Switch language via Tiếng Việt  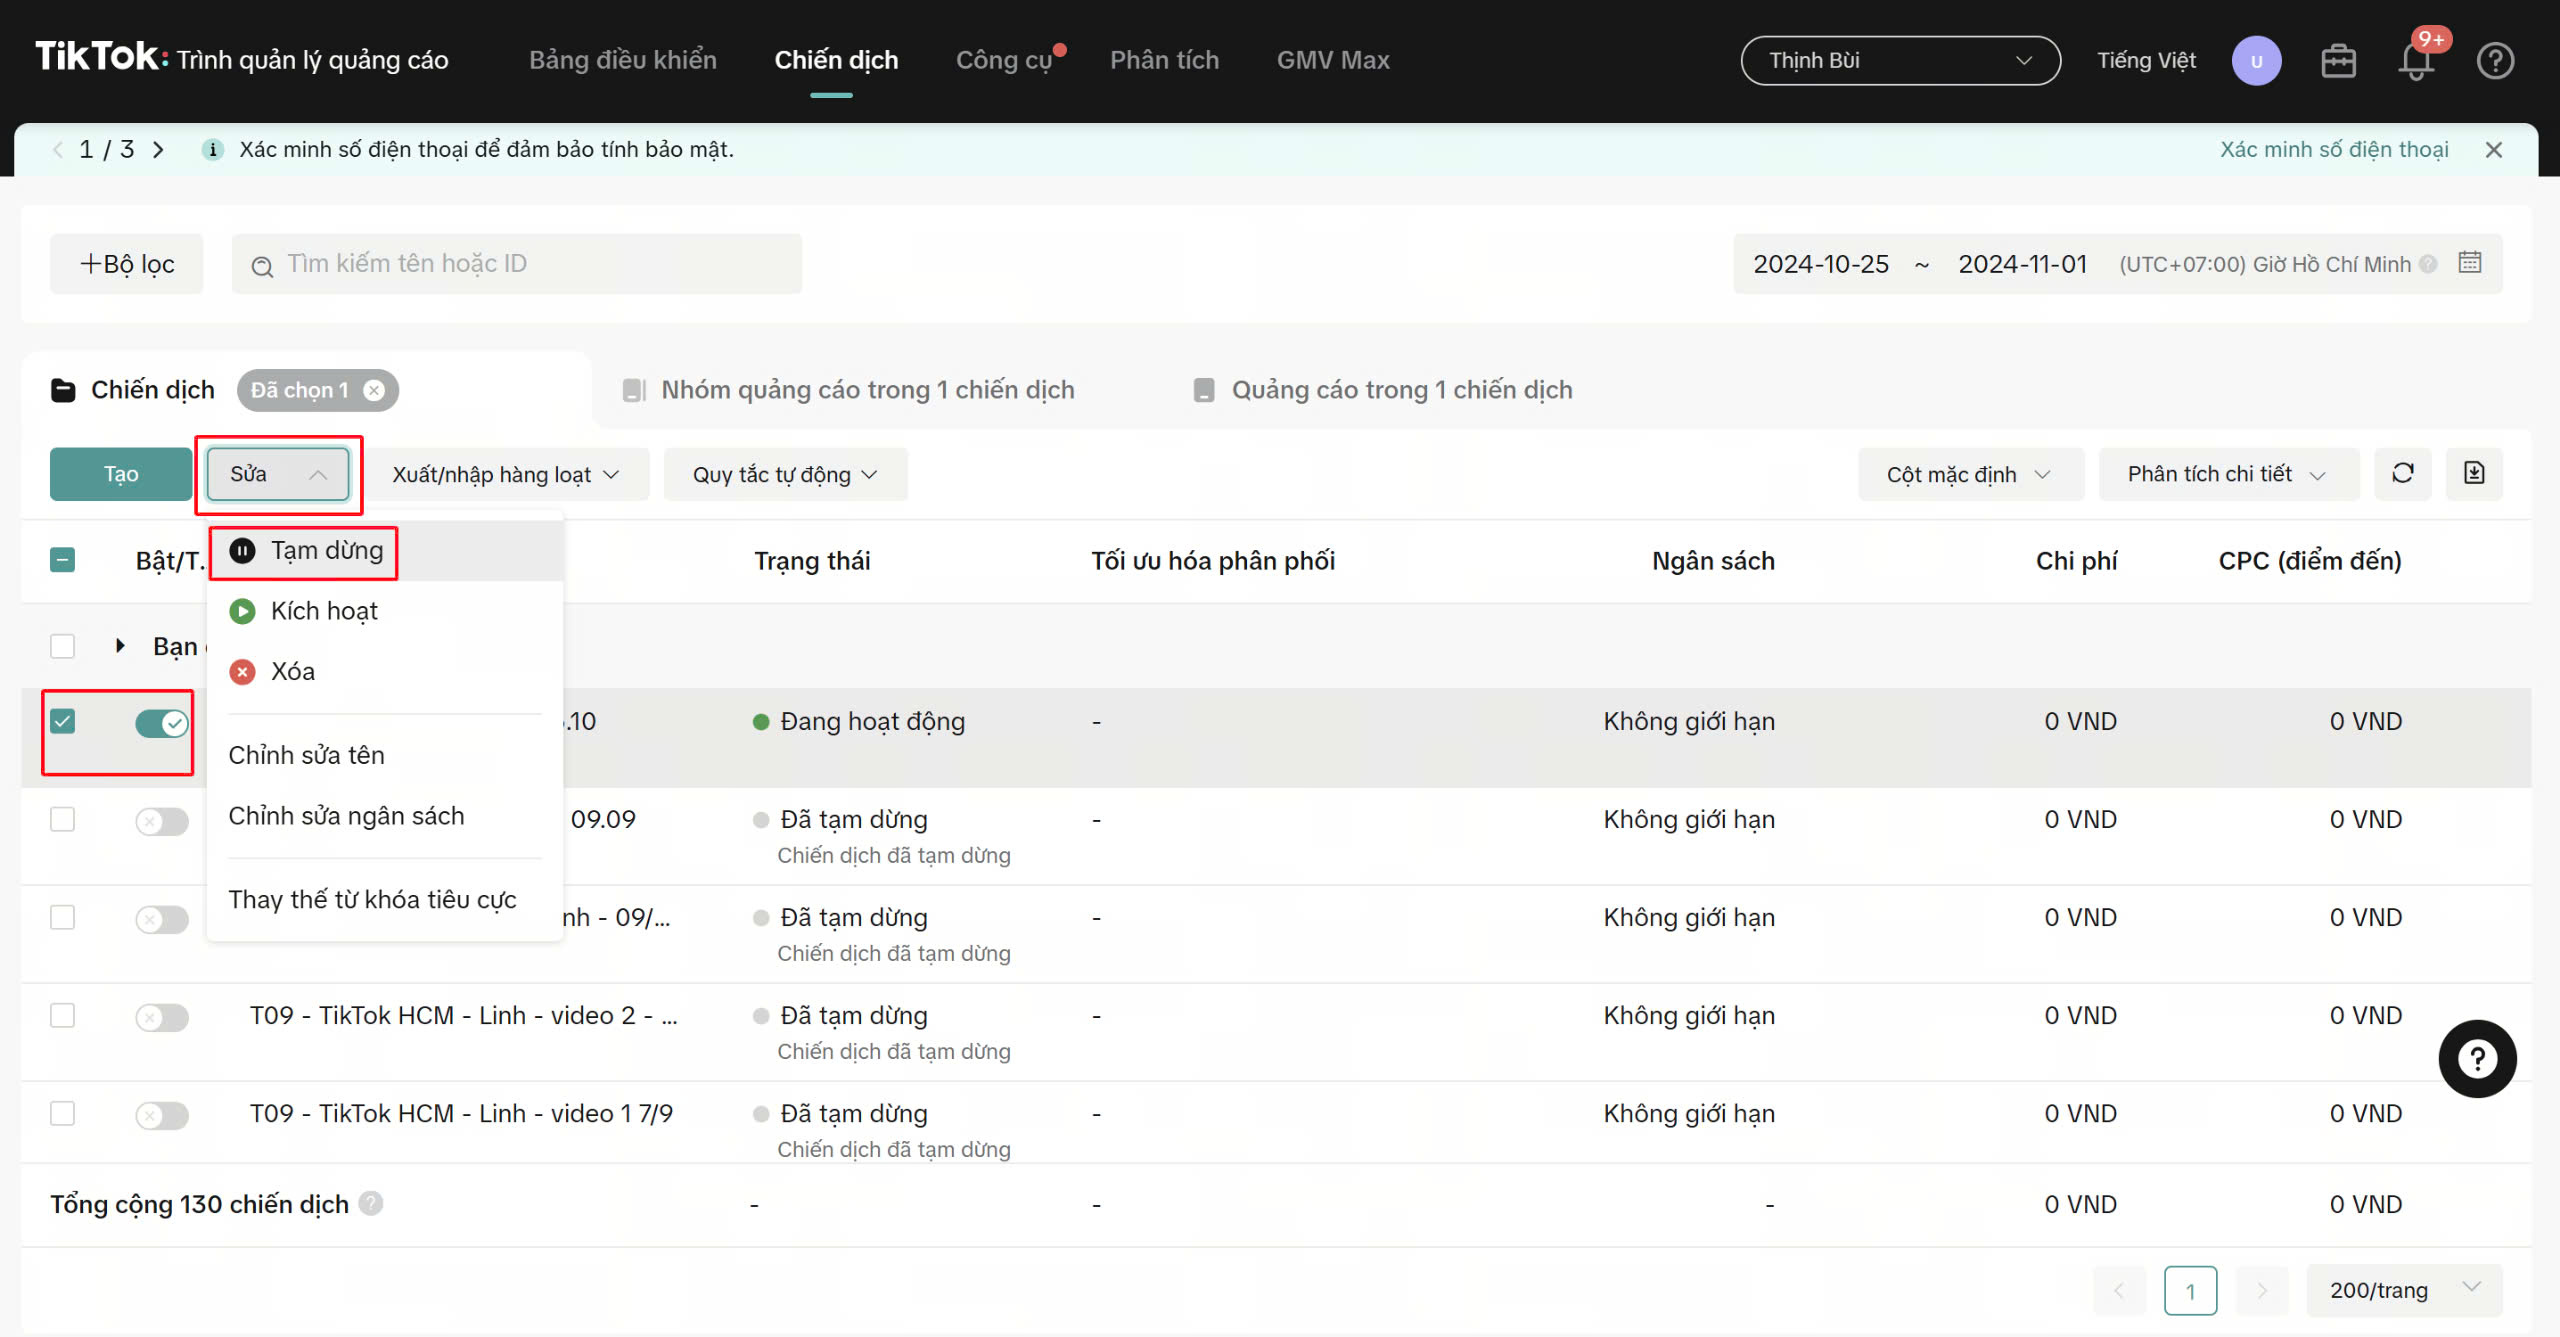coord(2146,61)
